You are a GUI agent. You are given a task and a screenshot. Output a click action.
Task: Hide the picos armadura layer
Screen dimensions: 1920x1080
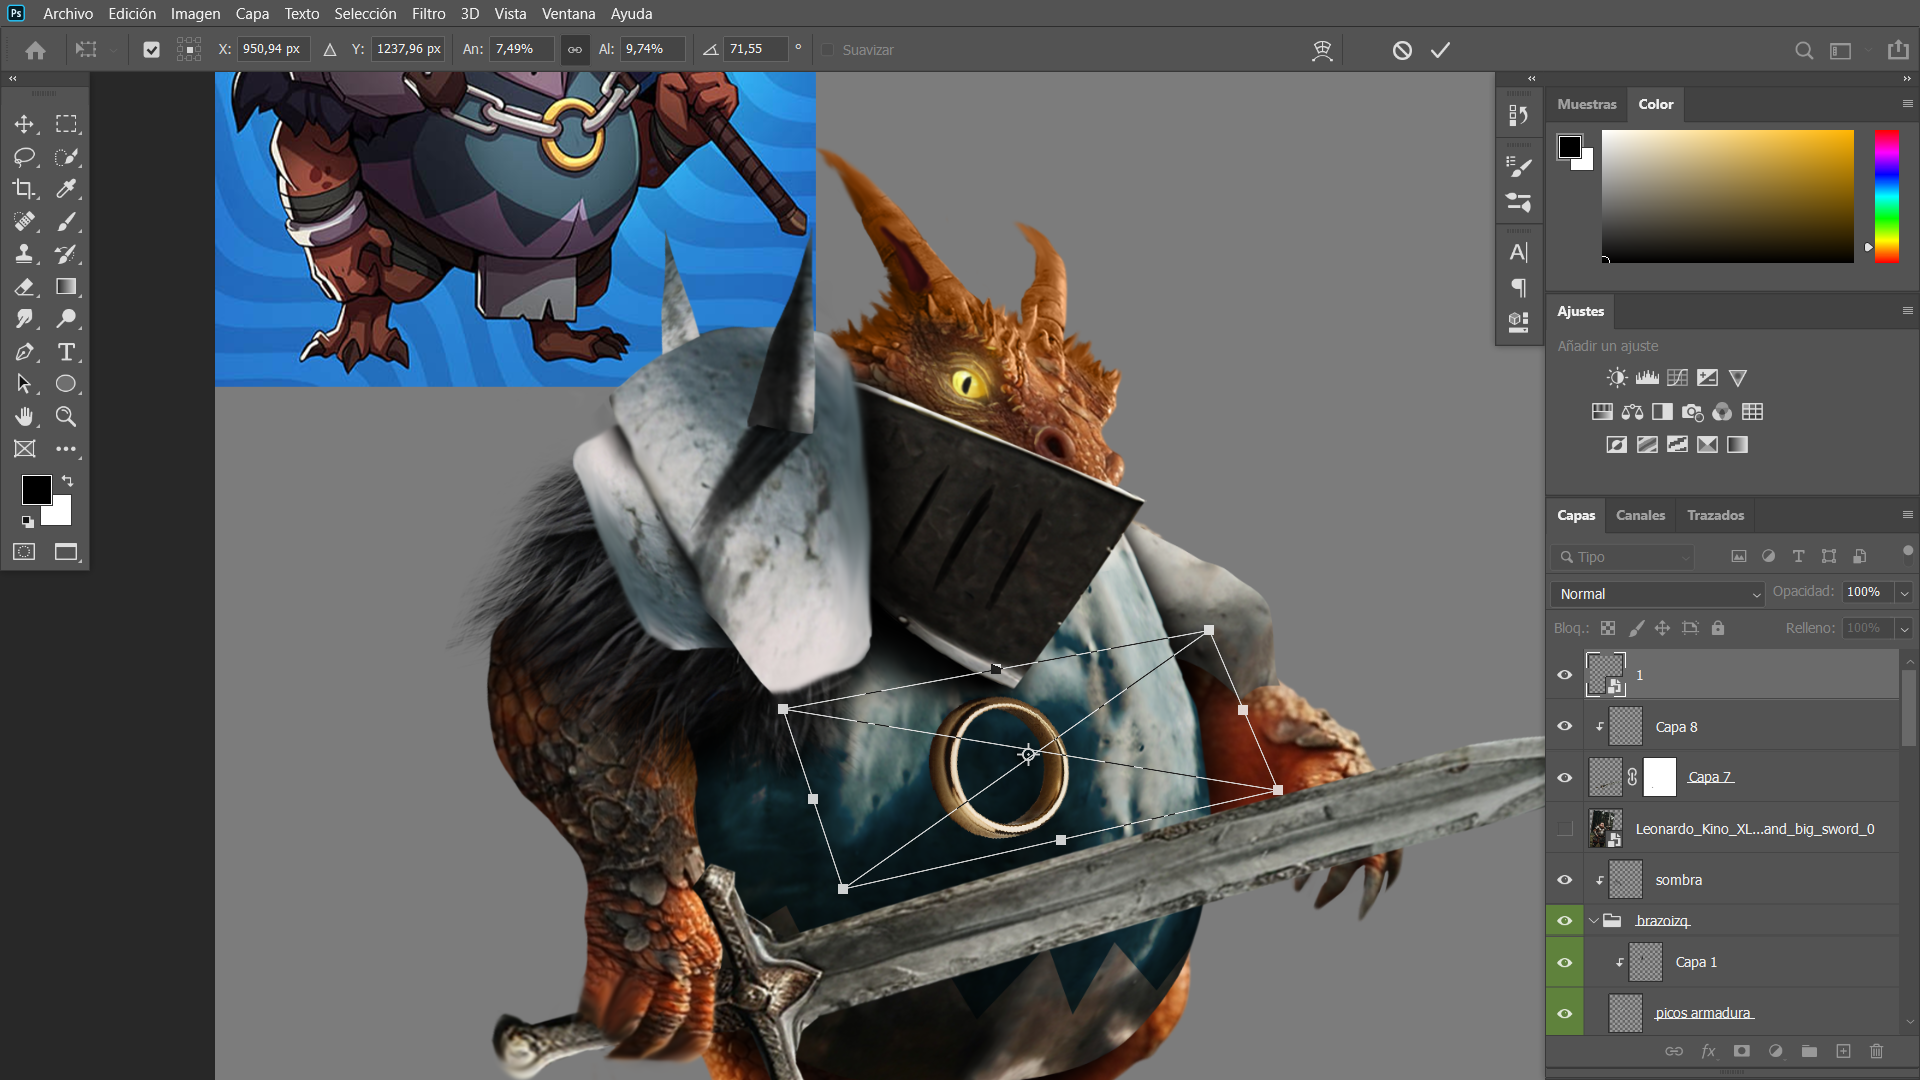coord(1565,1014)
